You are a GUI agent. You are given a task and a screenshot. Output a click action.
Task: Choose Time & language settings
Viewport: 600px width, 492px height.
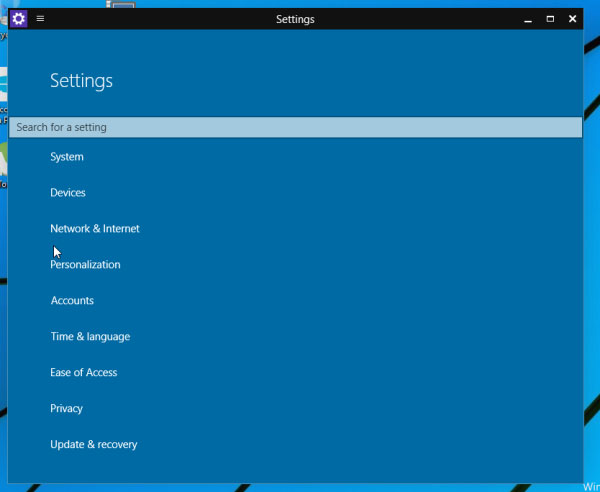90,337
